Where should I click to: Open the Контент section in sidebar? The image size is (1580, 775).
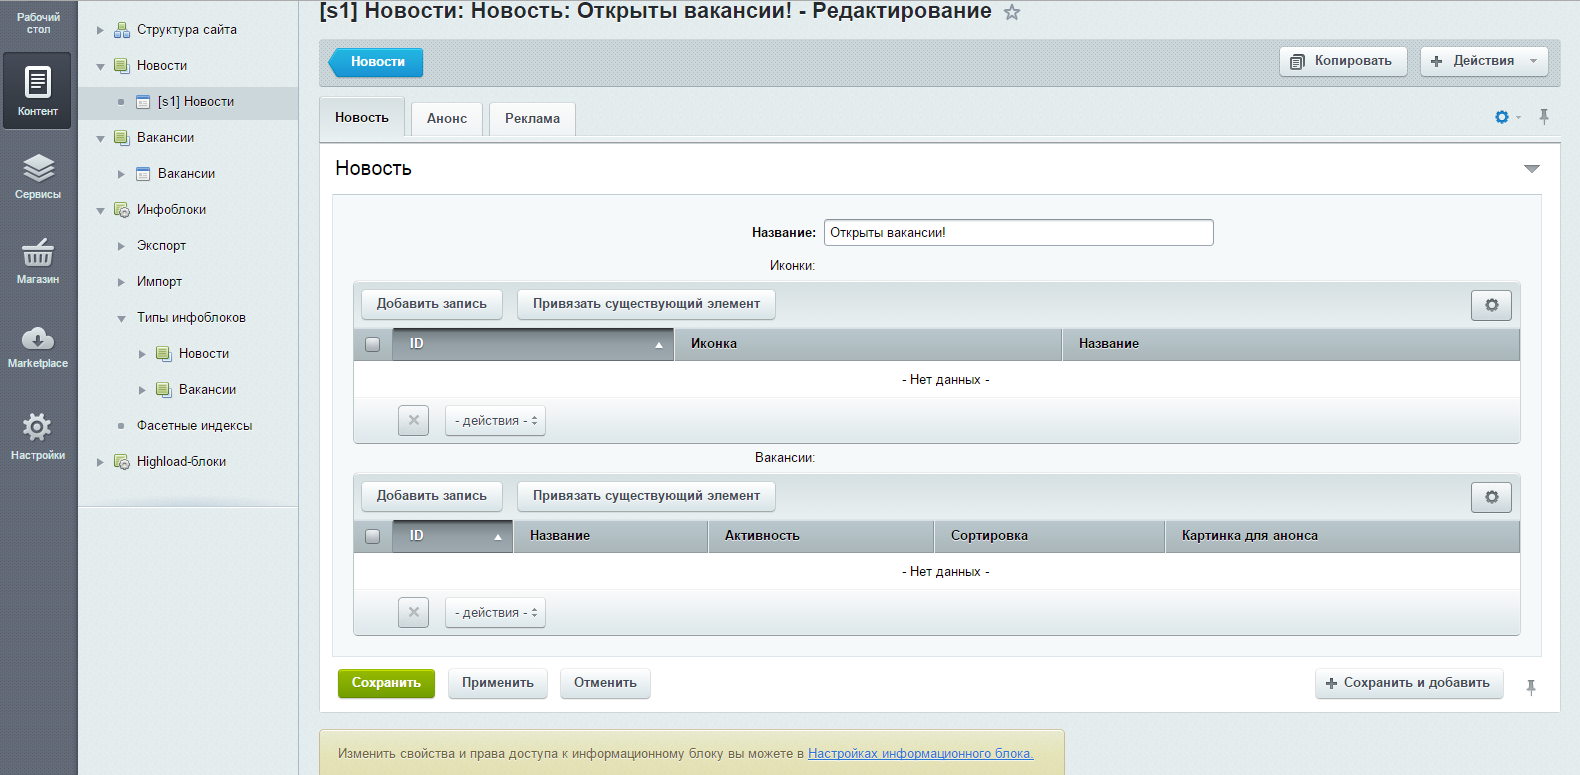pyautogui.click(x=38, y=90)
